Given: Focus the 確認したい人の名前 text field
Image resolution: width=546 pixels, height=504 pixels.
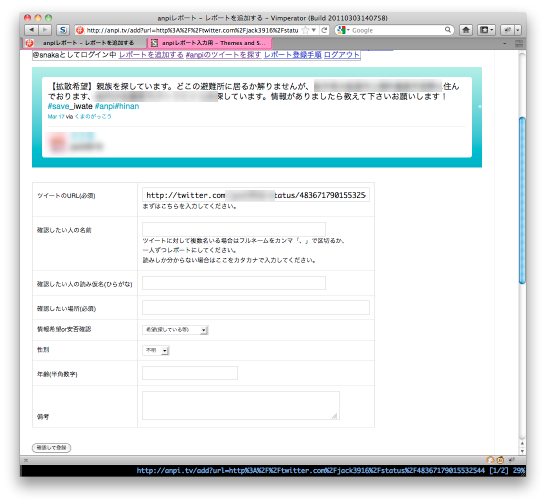Looking at the screenshot, I should (x=234, y=229).
